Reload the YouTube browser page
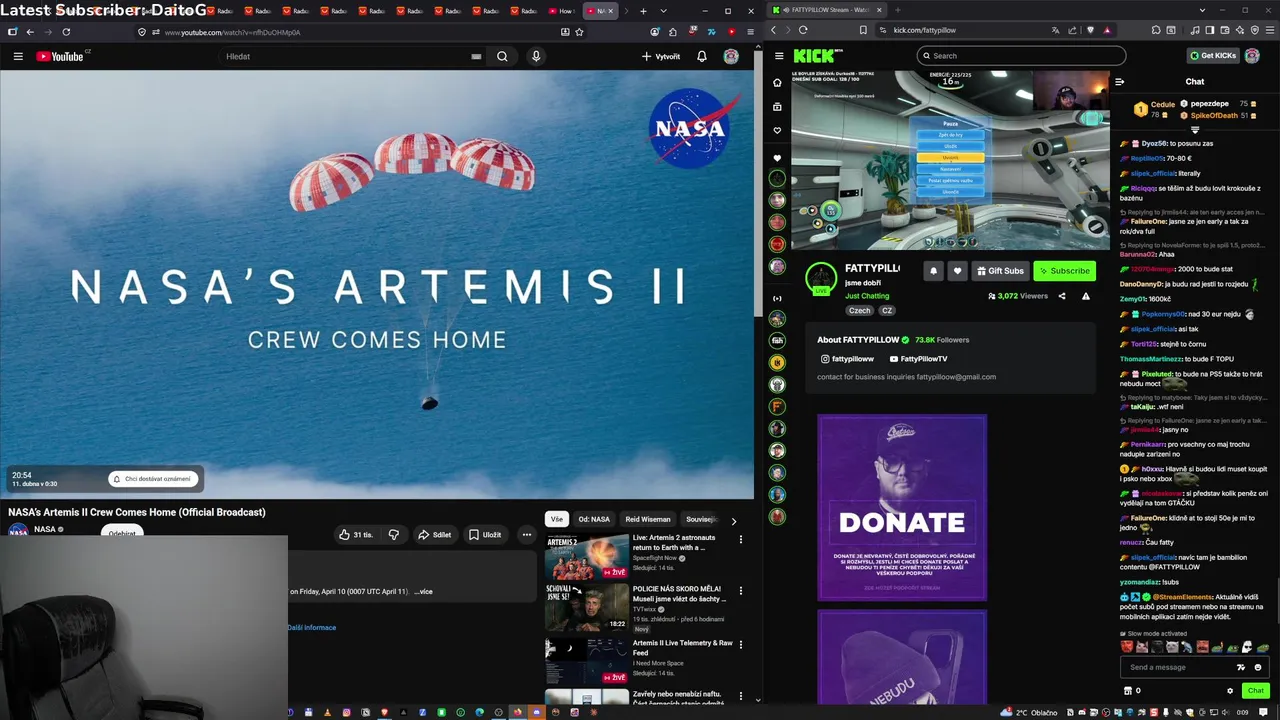Screen dimensions: 1280x720 tap(66, 32)
